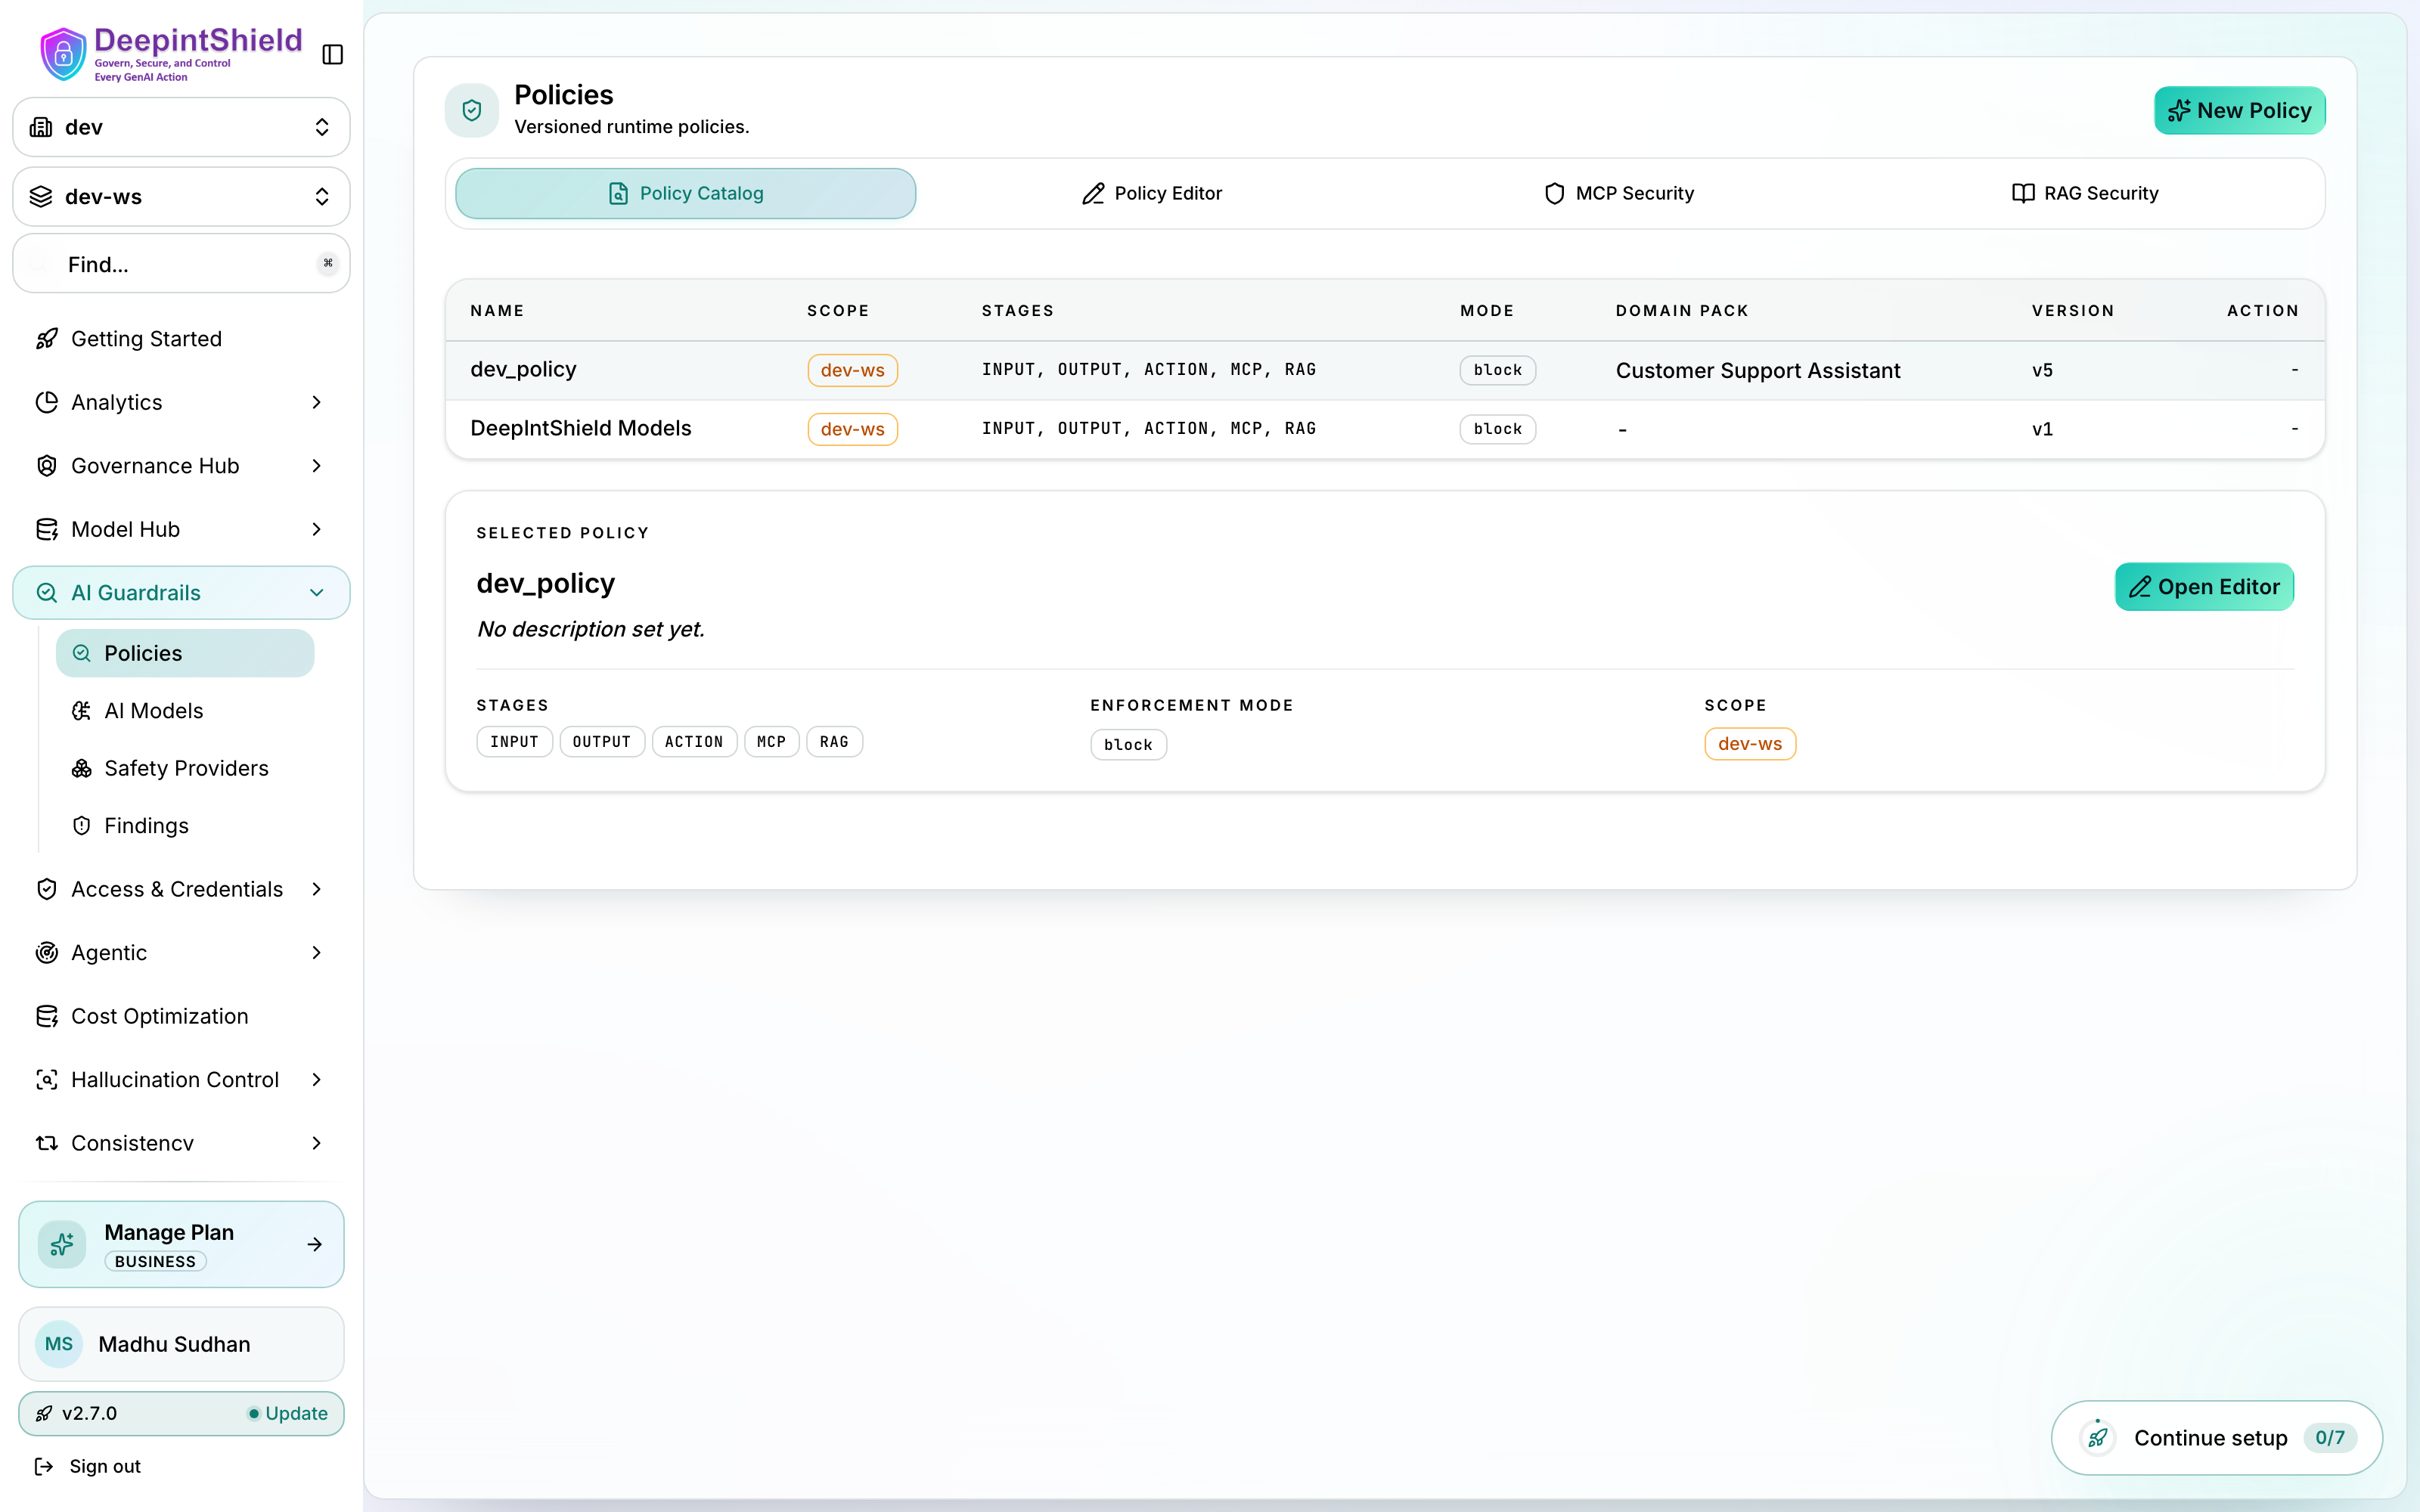Image resolution: width=2420 pixels, height=1512 pixels.
Task: Click the AI Models brain icon
Action: point(82,711)
